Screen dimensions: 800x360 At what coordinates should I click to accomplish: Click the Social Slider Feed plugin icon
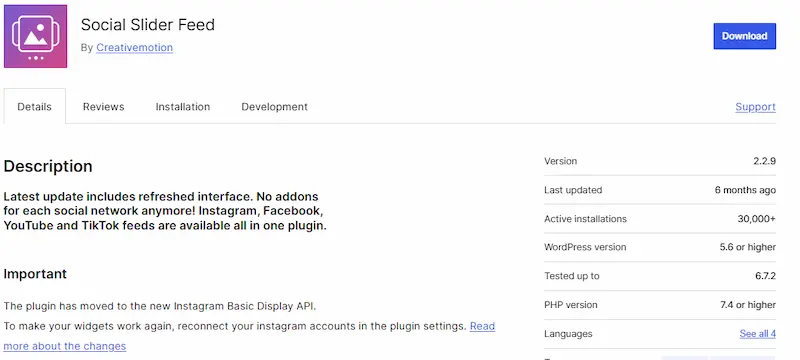click(x=36, y=36)
